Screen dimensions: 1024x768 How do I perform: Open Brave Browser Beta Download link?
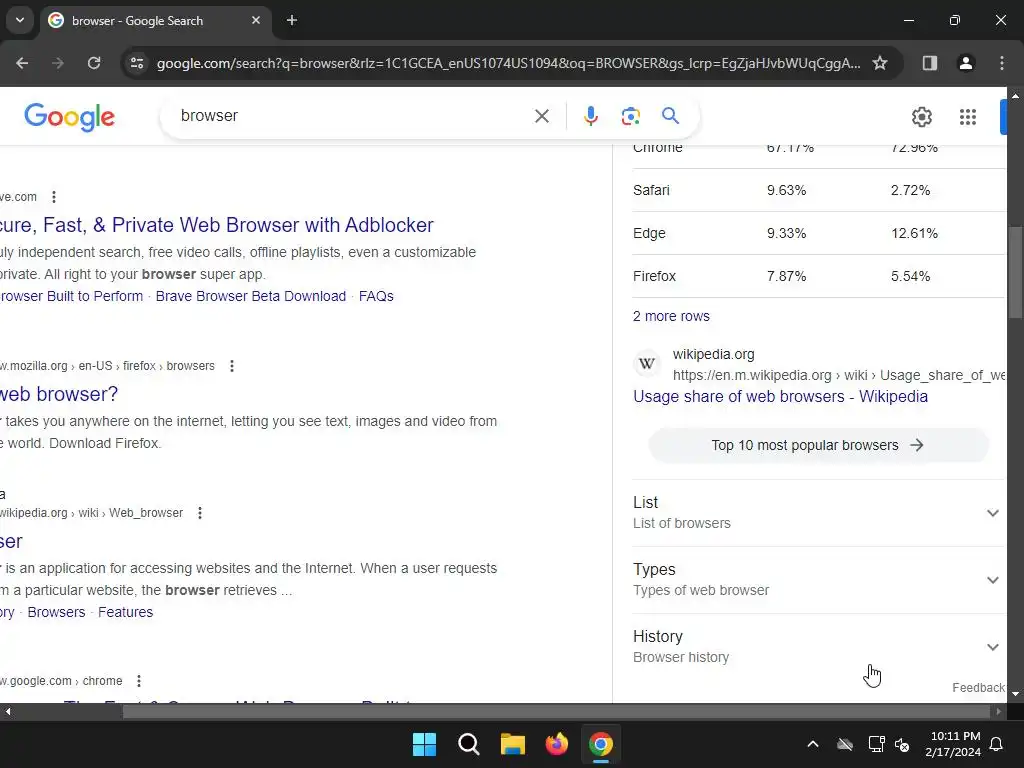251,296
